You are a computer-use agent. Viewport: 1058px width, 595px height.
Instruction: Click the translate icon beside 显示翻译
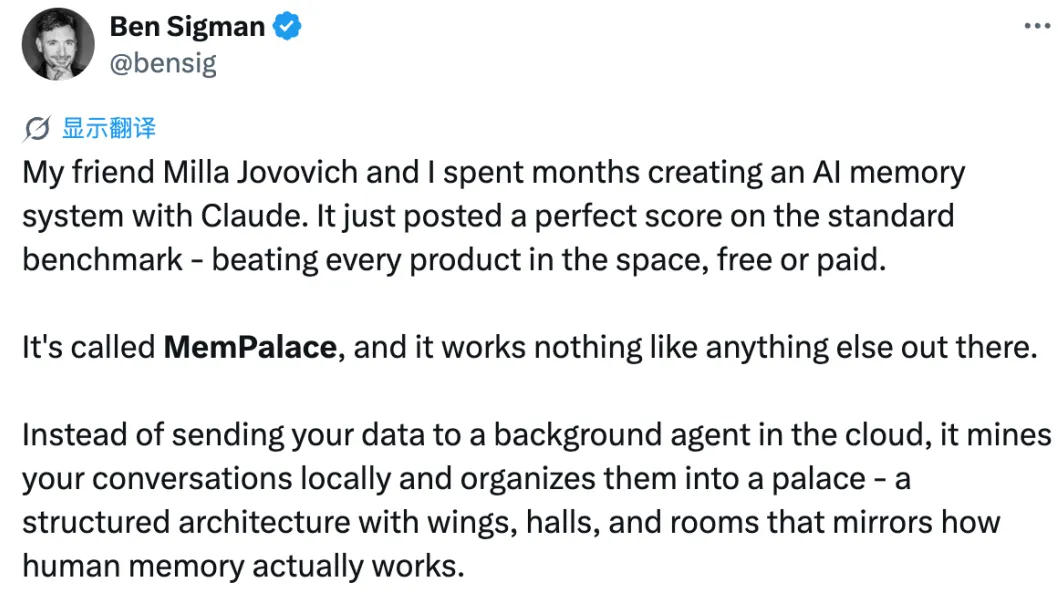pos(37,129)
